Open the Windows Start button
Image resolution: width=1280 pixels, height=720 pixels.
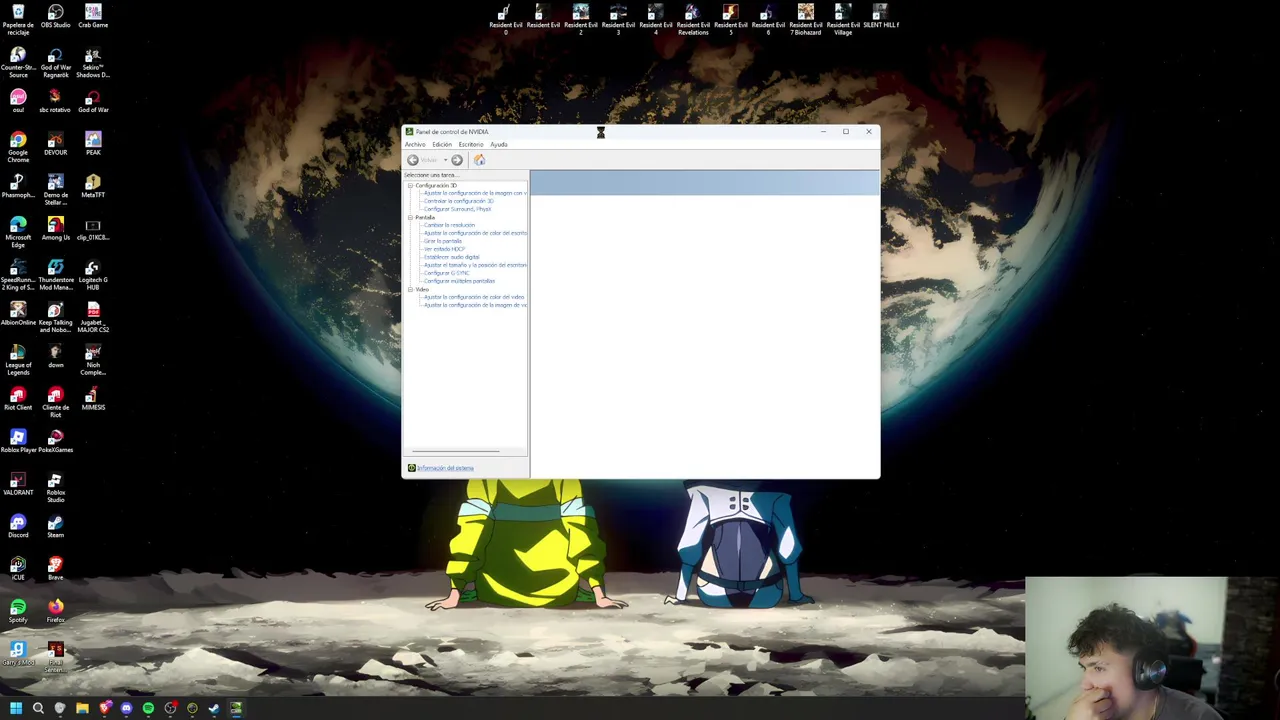[x=16, y=708]
